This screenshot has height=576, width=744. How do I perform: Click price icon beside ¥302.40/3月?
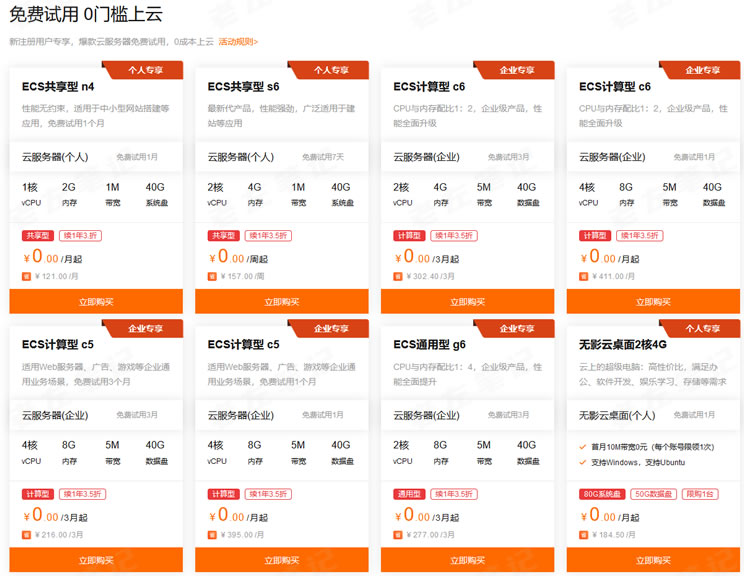398,277
